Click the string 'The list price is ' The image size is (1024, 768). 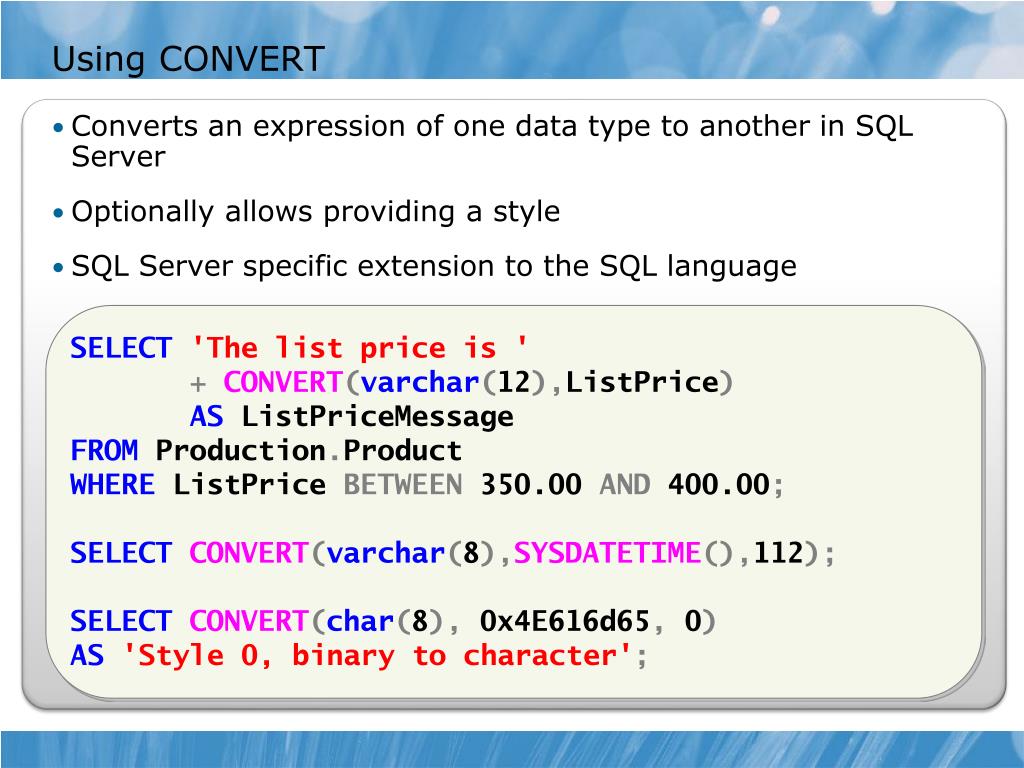click(x=359, y=347)
